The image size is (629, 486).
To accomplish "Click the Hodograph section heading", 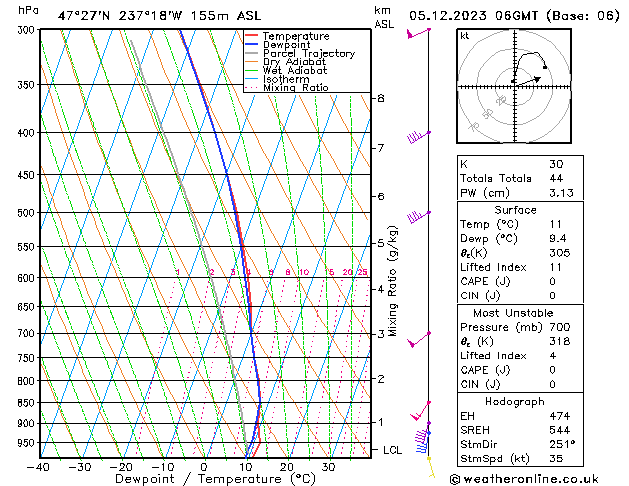I will coord(515,401).
